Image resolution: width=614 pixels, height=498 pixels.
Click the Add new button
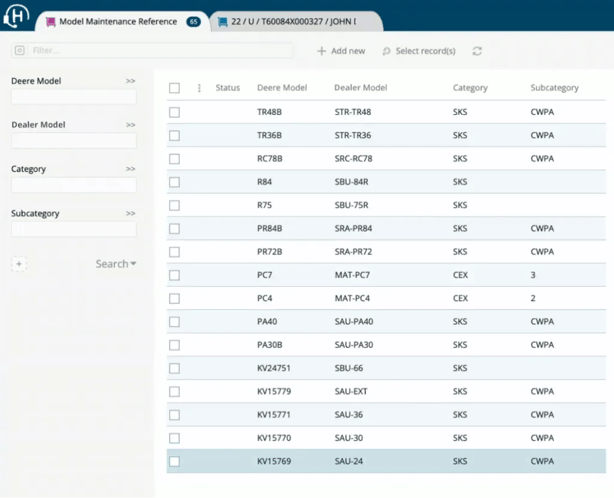(341, 51)
